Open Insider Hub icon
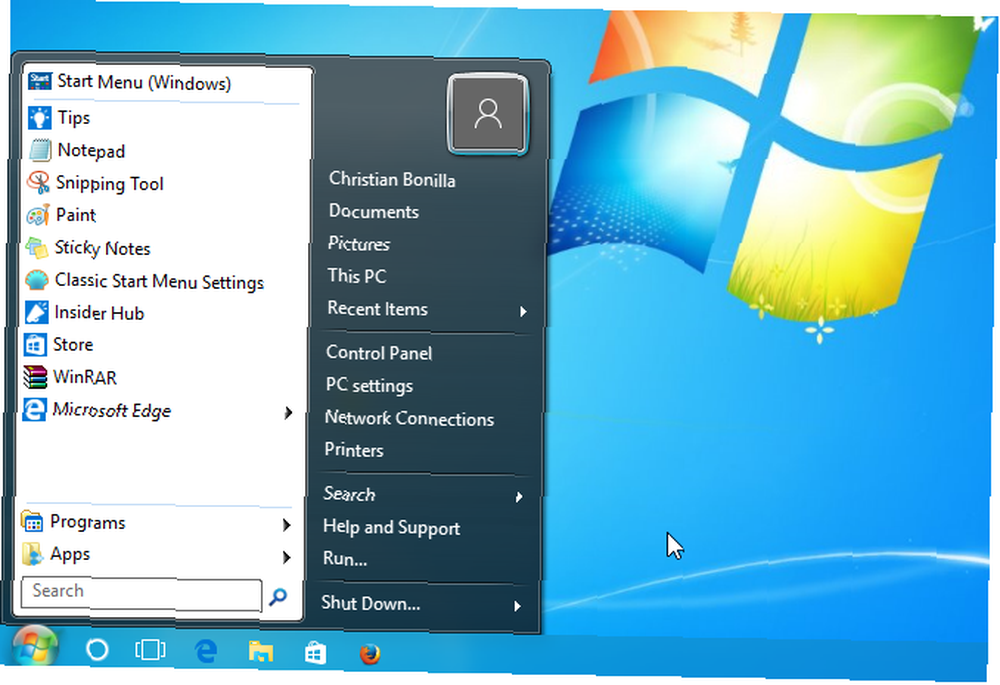The image size is (1000, 685). point(36,313)
